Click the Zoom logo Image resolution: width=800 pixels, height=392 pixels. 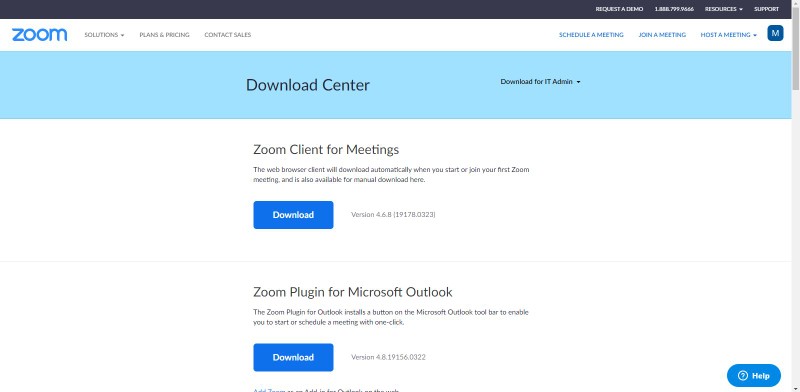(39, 35)
